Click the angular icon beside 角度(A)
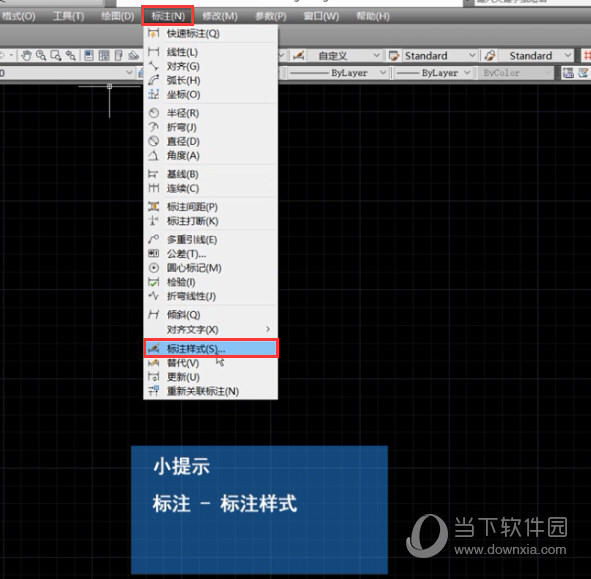This screenshot has height=579, width=591. (x=153, y=155)
